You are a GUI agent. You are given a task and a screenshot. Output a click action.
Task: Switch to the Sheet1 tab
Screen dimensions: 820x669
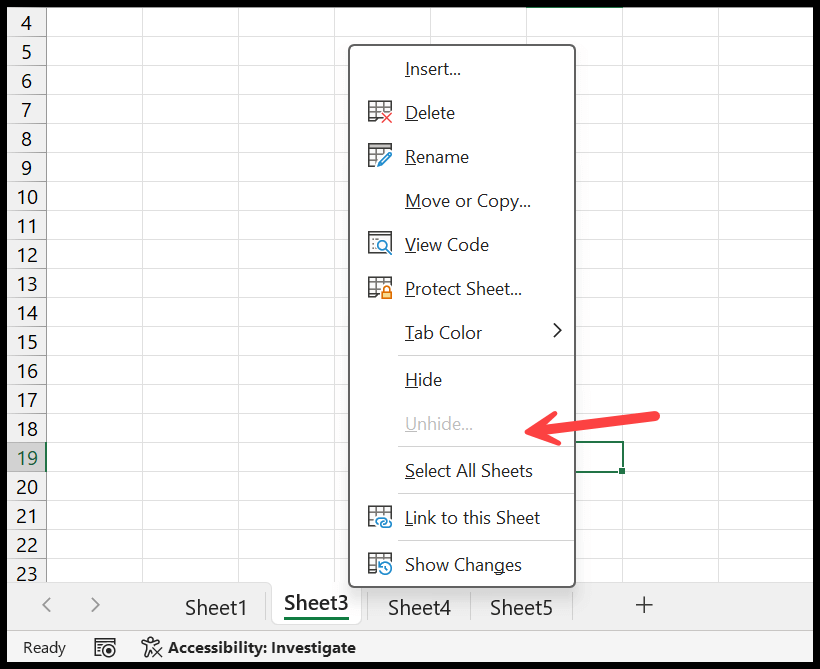click(215, 607)
